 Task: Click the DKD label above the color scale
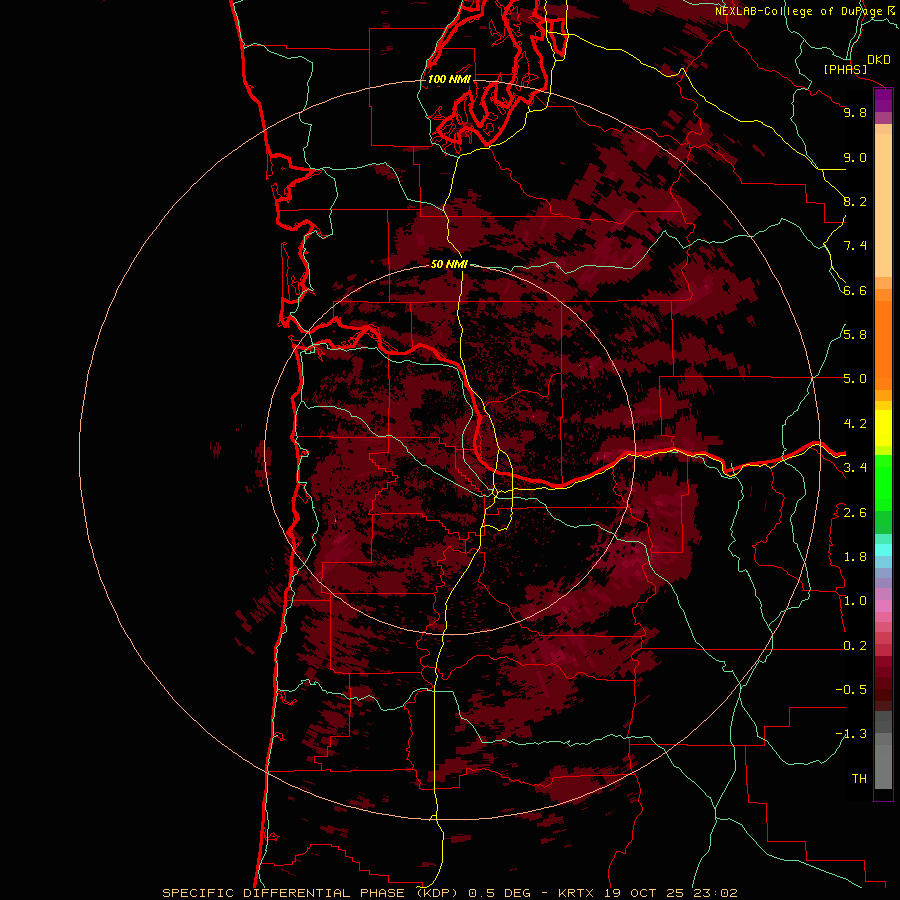click(x=879, y=59)
